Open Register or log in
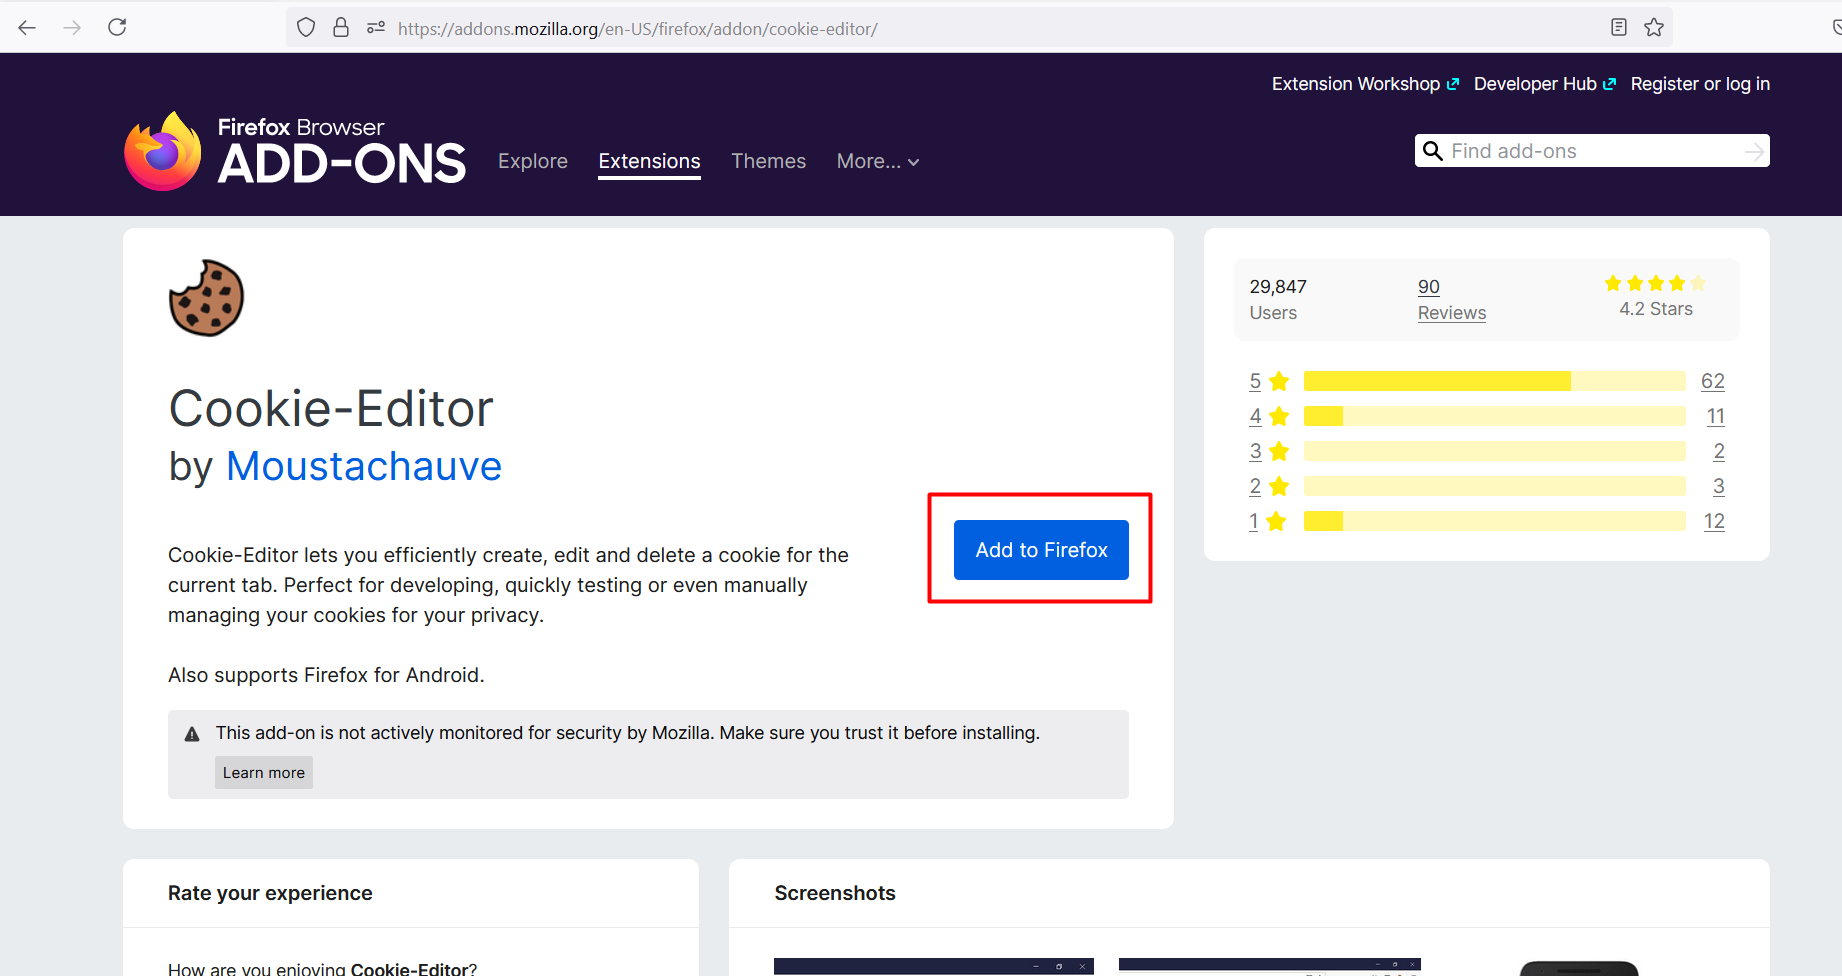1842x976 pixels. 1699,84
